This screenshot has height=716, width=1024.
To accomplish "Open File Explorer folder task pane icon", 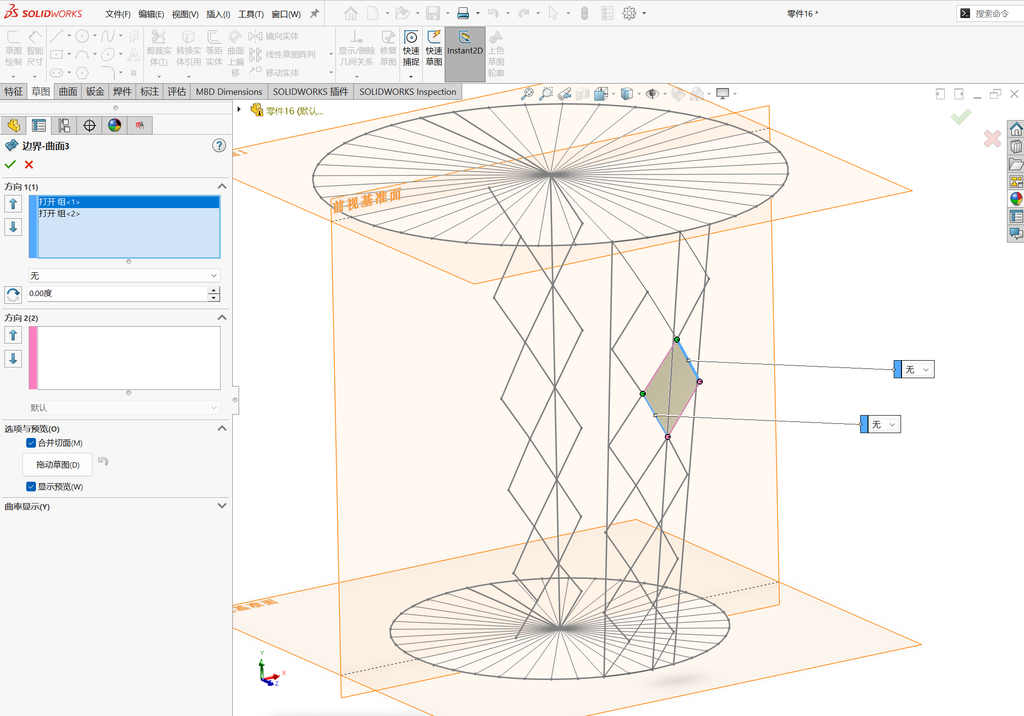I will point(1016,164).
